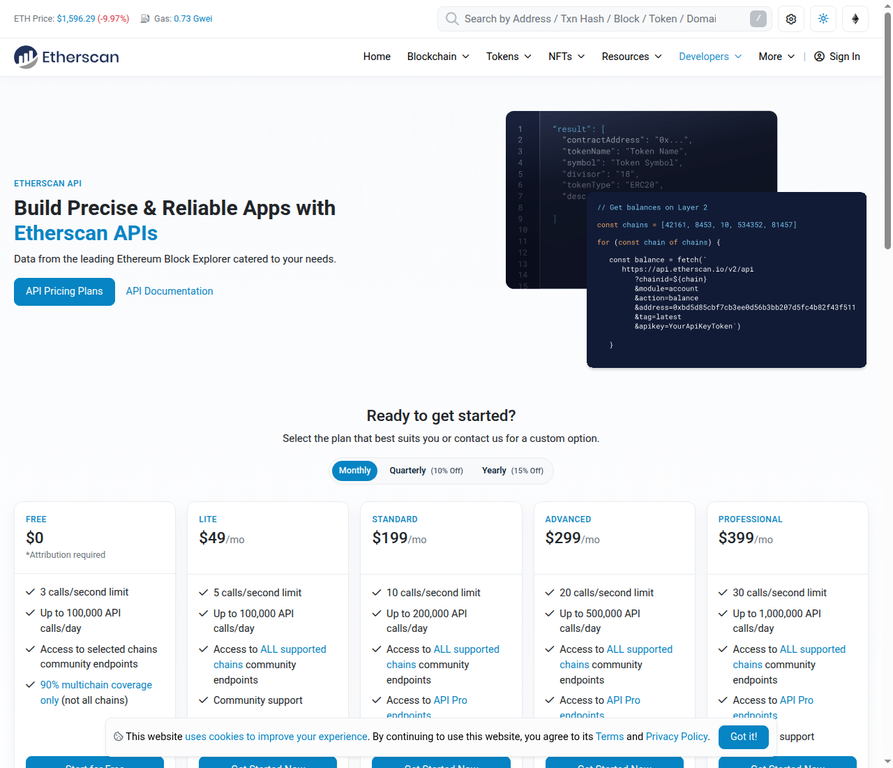Expand the Resources menu
The width and height of the screenshot is (893, 768).
point(632,56)
